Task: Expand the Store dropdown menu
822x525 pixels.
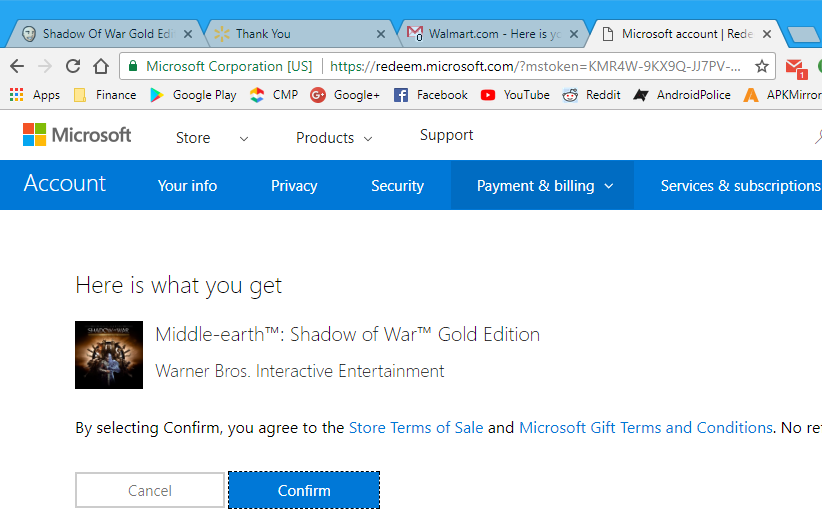Action: [x=212, y=138]
